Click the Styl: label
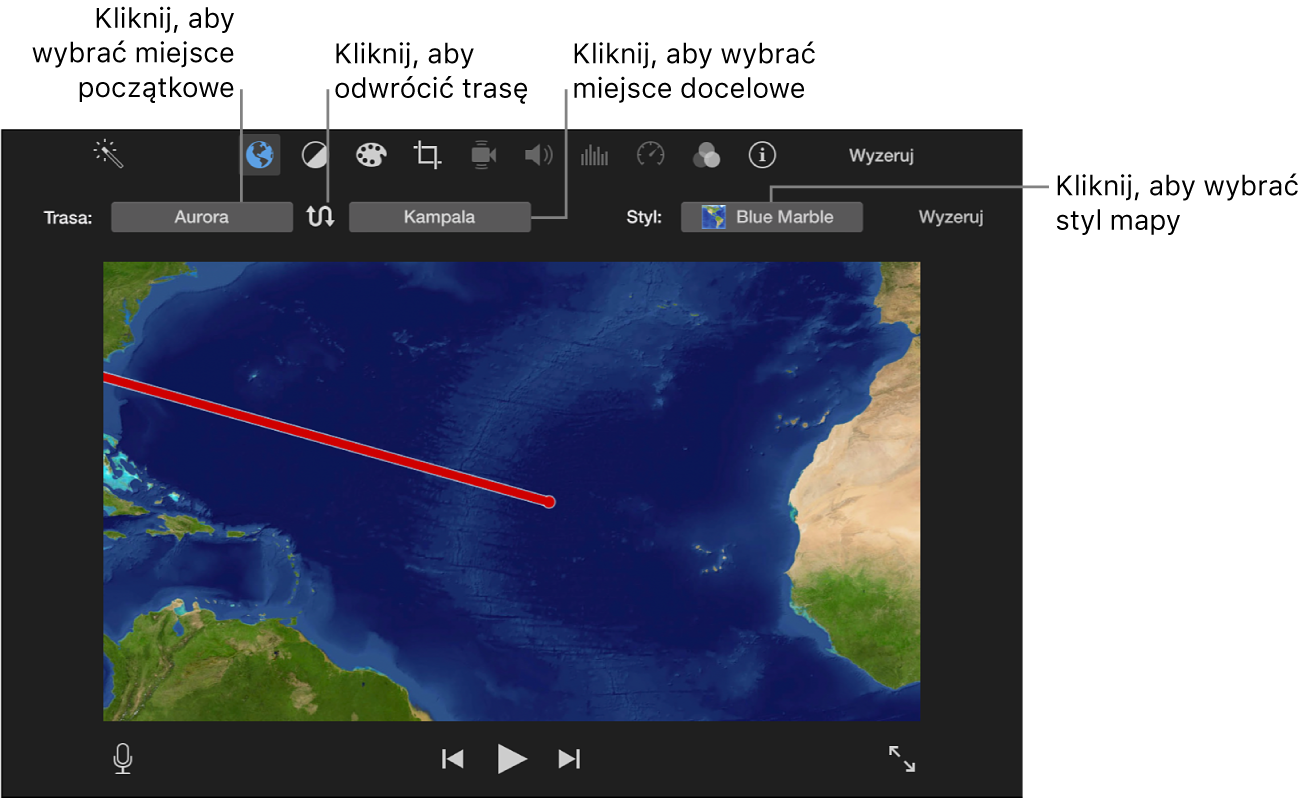Screen dimensions: 1303x798 (644, 217)
